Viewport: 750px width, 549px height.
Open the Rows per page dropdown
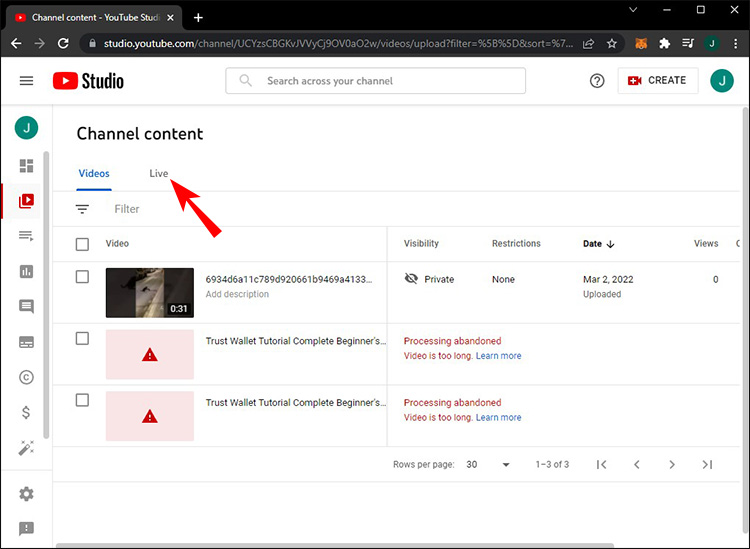[488, 464]
